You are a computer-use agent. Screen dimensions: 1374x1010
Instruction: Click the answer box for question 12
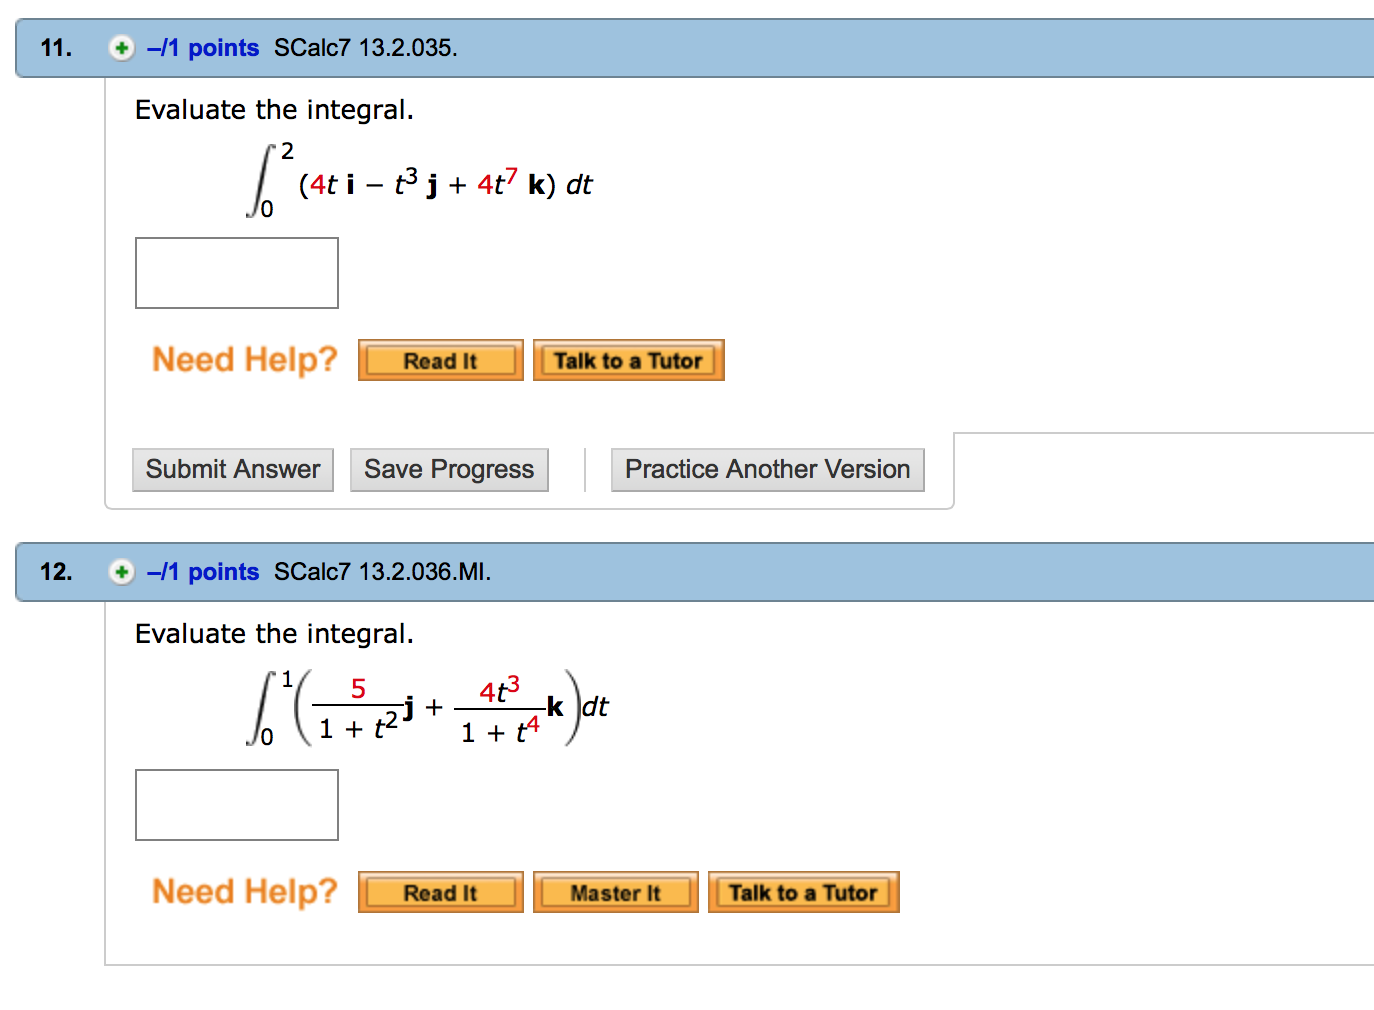[237, 805]
